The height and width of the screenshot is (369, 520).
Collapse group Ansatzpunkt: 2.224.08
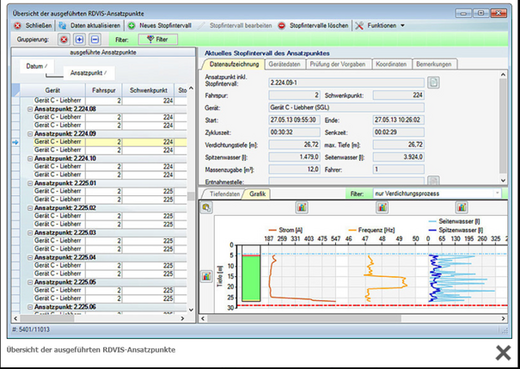coord(30,109)
